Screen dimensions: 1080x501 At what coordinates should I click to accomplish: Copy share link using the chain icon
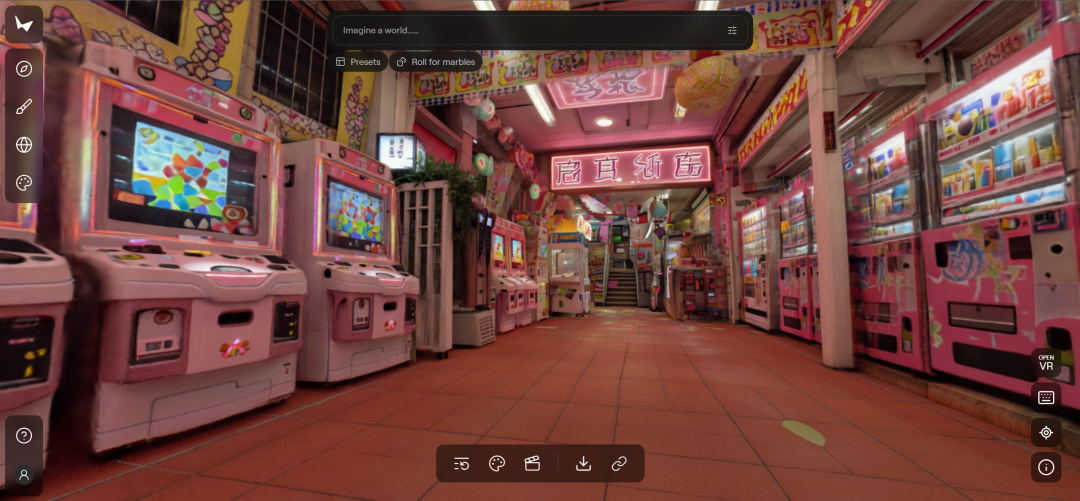619,464
